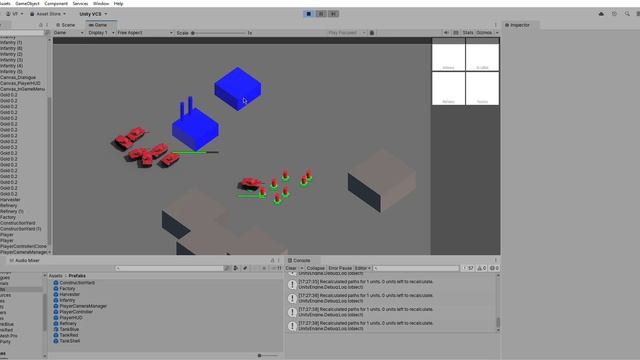Open the VT account dropdown

click(15, 14)
